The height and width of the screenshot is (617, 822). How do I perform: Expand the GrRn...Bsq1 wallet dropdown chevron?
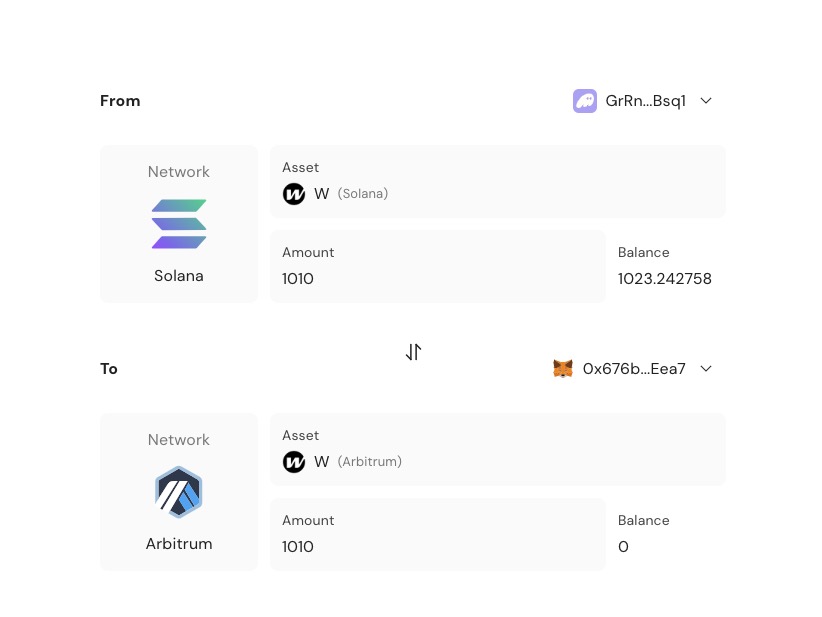[706, 101]
